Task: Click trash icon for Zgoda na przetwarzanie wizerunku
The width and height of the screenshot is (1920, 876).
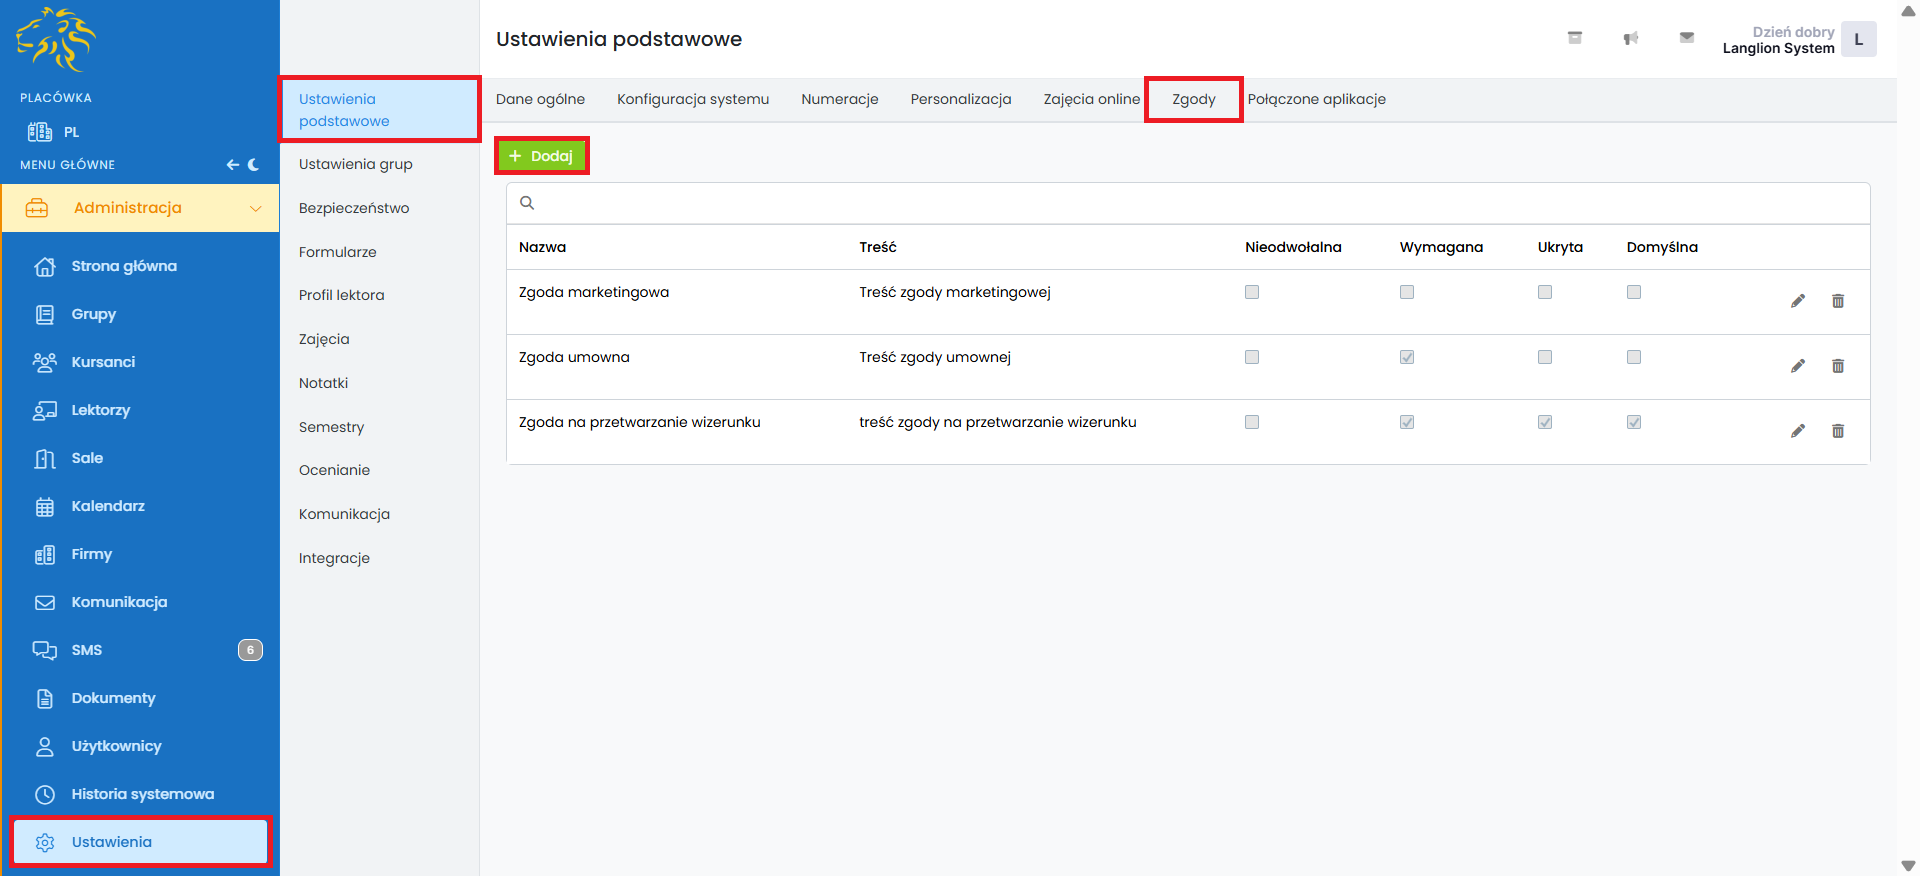Action: point(1837,431)
